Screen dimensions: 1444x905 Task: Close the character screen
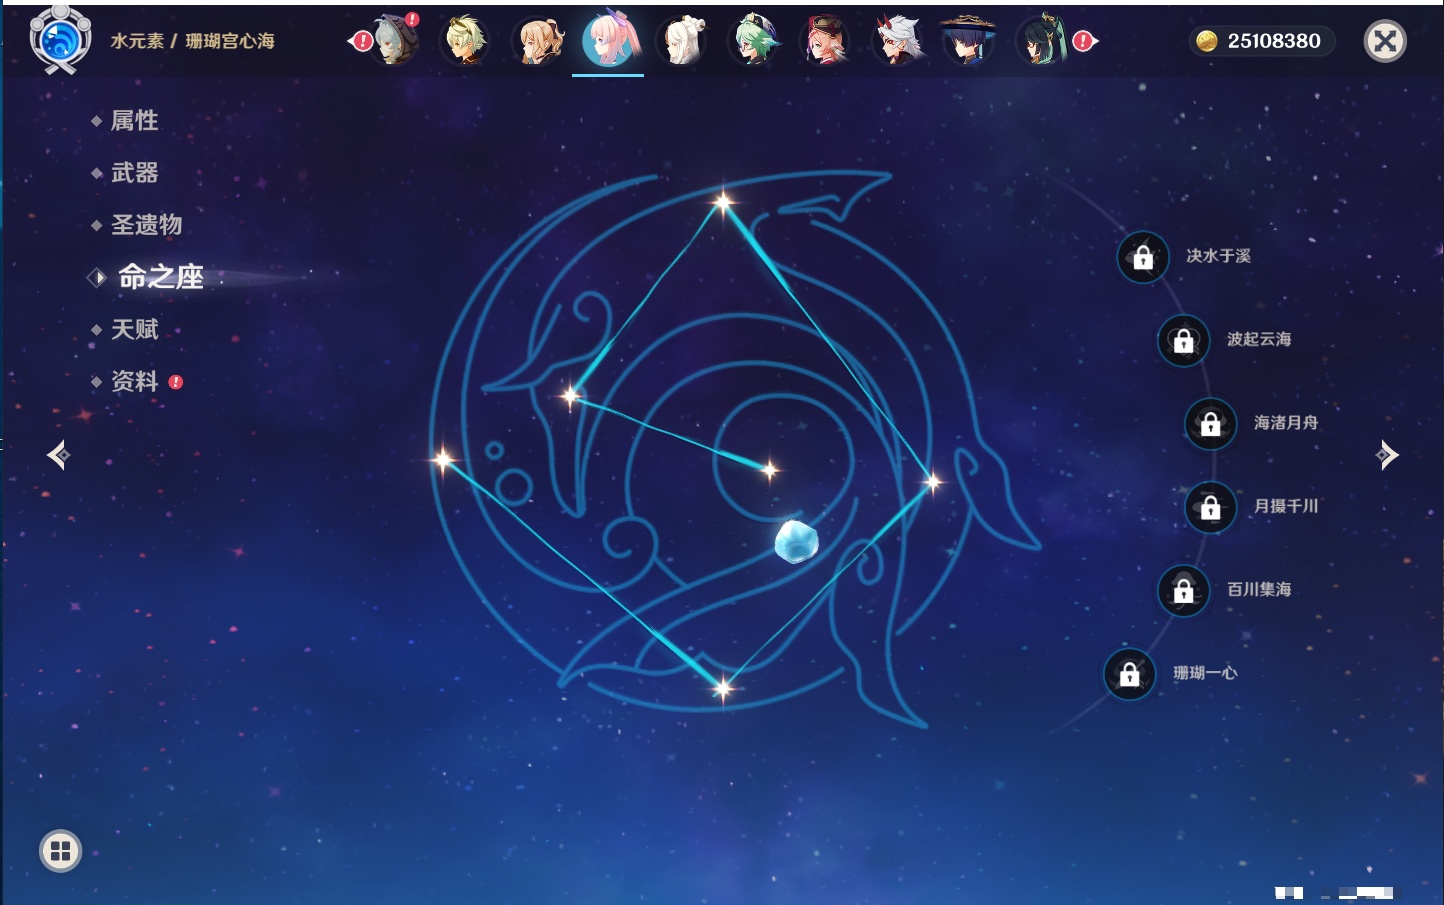pos(1385,41)
